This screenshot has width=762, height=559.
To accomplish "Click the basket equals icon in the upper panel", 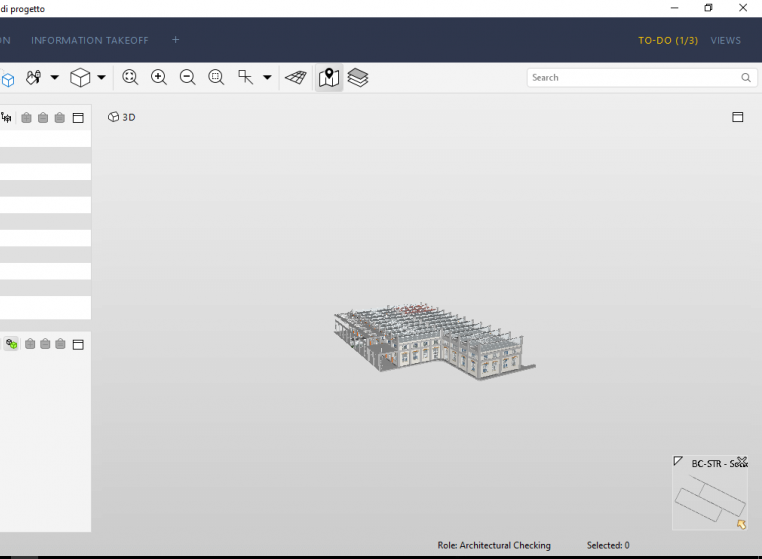I will (60, 118).
